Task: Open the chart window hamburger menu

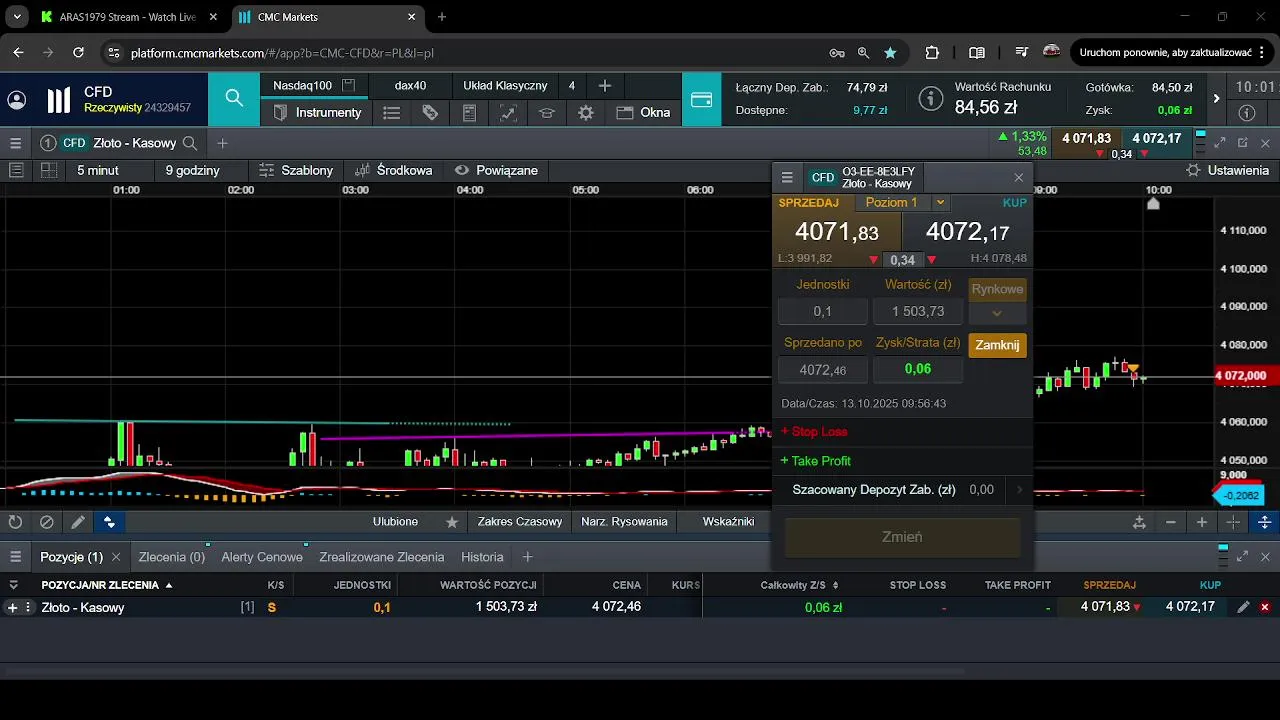Action: coord(15,143)
